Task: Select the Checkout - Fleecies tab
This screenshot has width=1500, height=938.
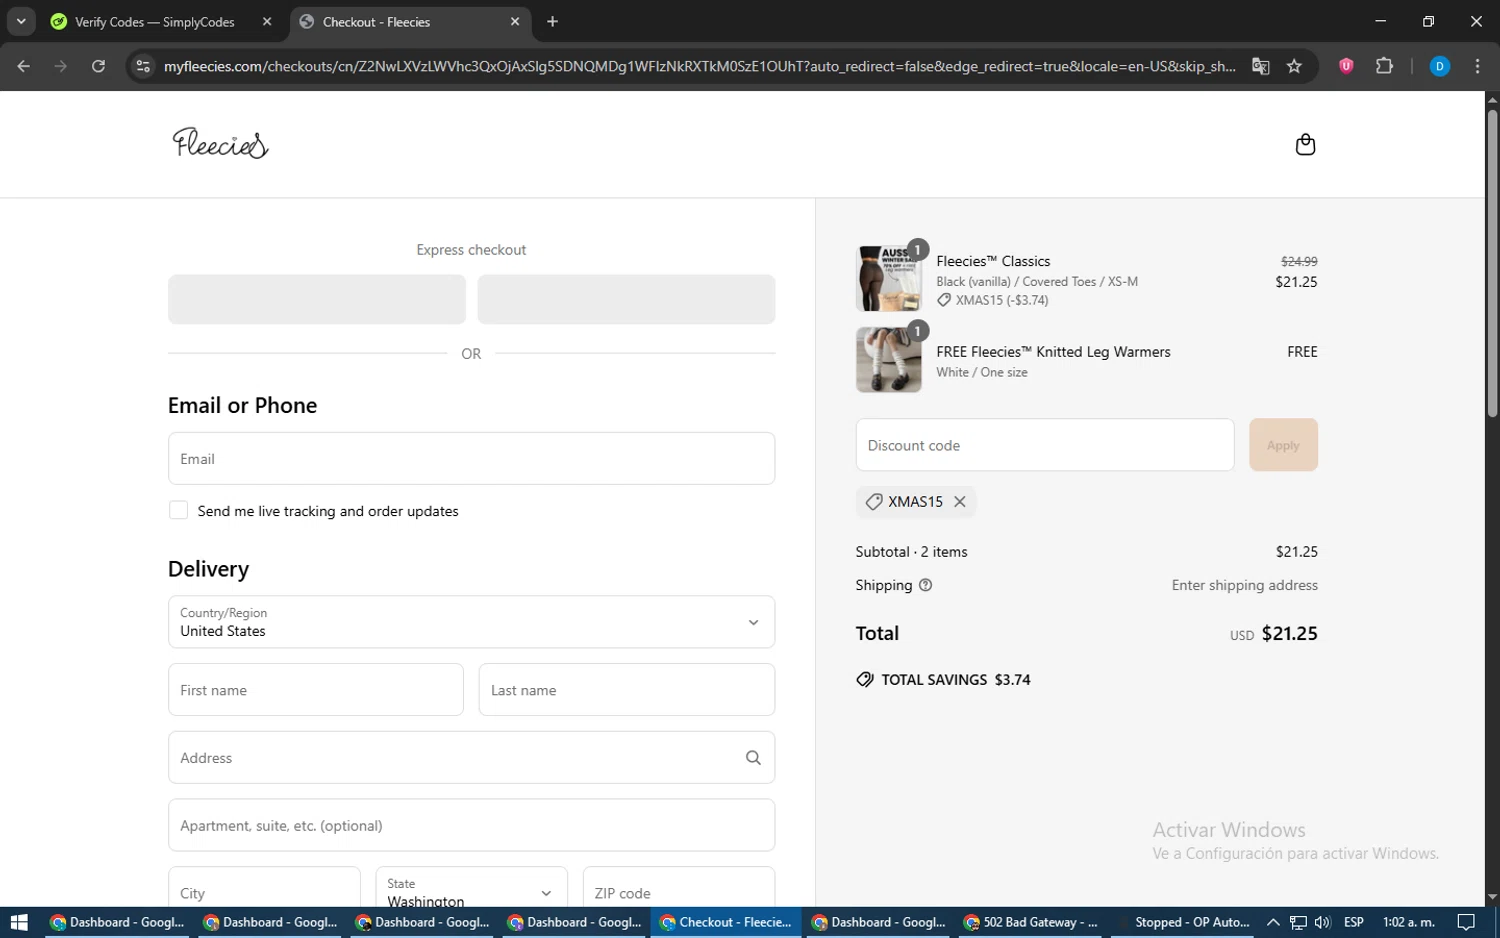Action: 410,21
